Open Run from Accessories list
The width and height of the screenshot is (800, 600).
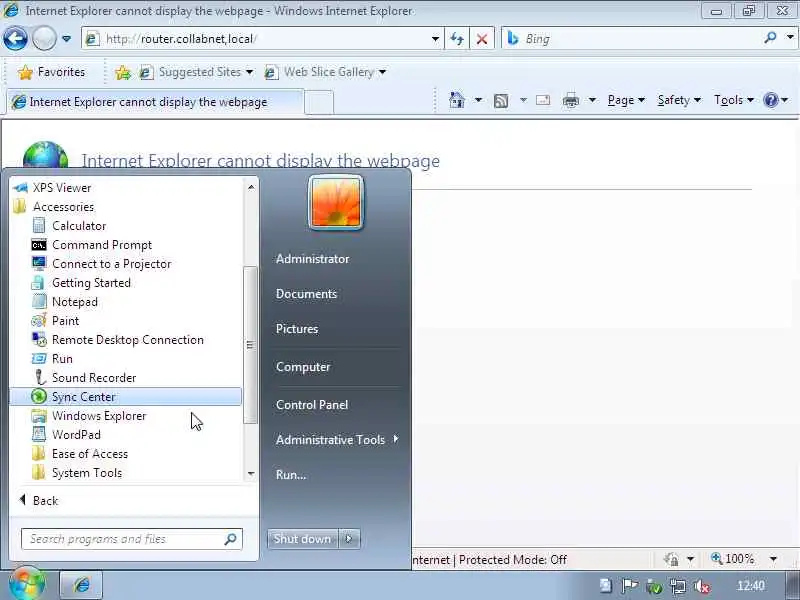126,359
